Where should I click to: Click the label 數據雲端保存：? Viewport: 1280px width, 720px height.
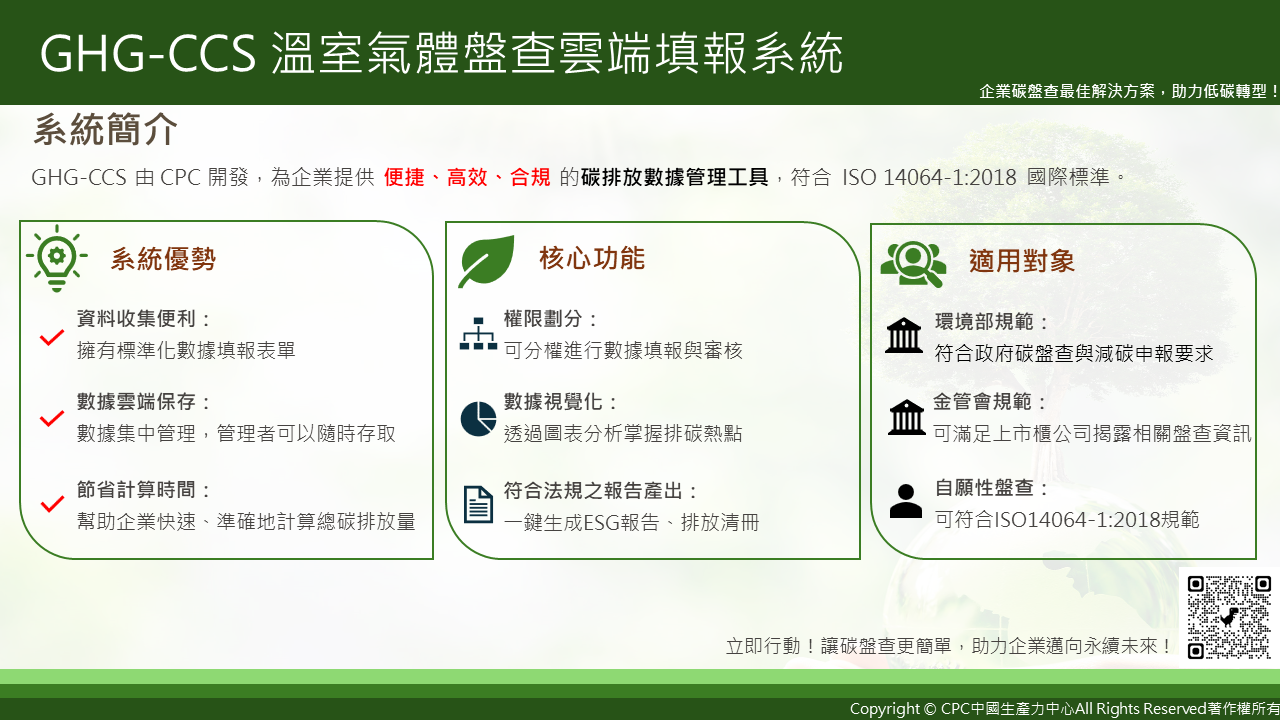[x=146, y=402]
